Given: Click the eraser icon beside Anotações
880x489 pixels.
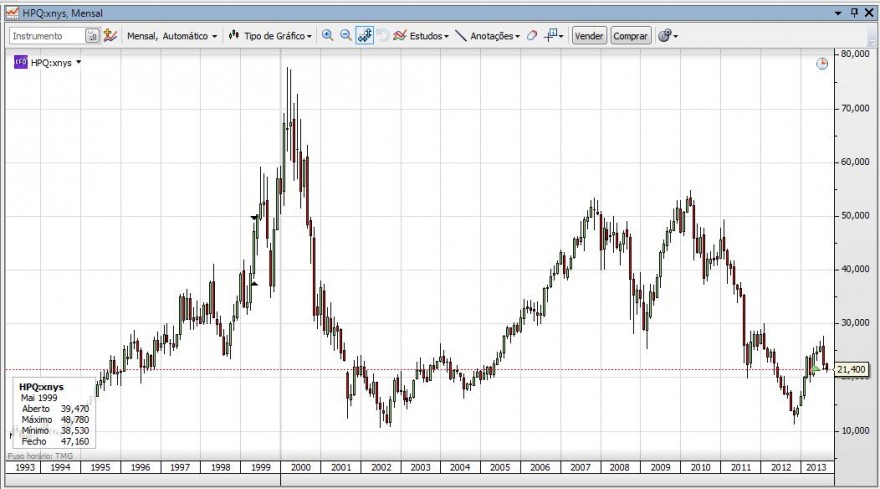Looking at the screenshot, I should [531, 36].
